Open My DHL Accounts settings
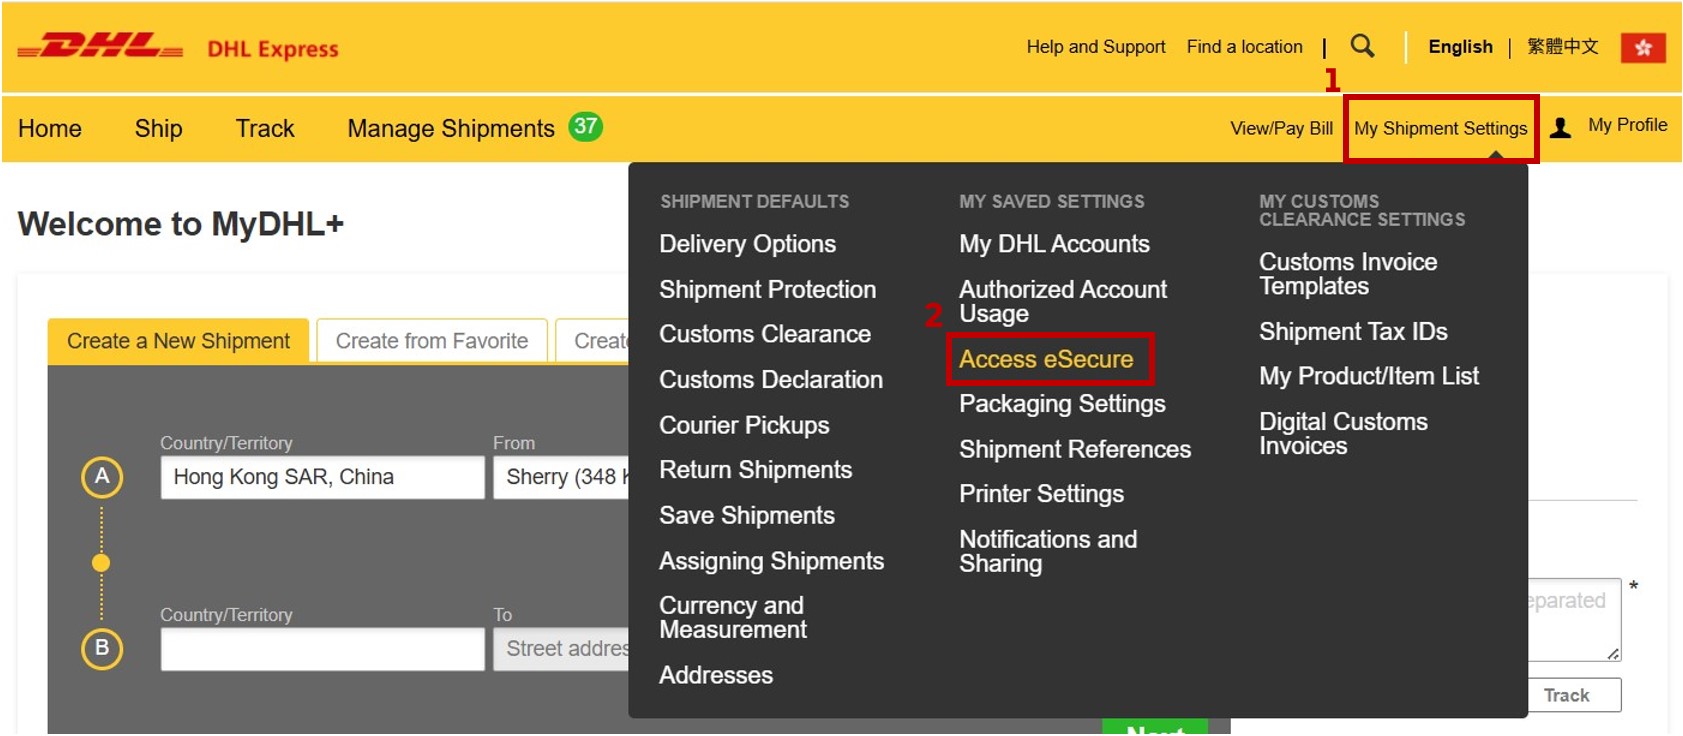Image resolution: width=1683 pixels, height=736 pixels. point(1054,244)
